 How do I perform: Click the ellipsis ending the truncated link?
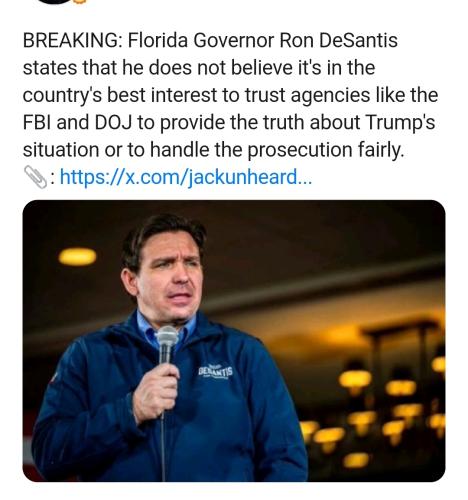(305, 183)
